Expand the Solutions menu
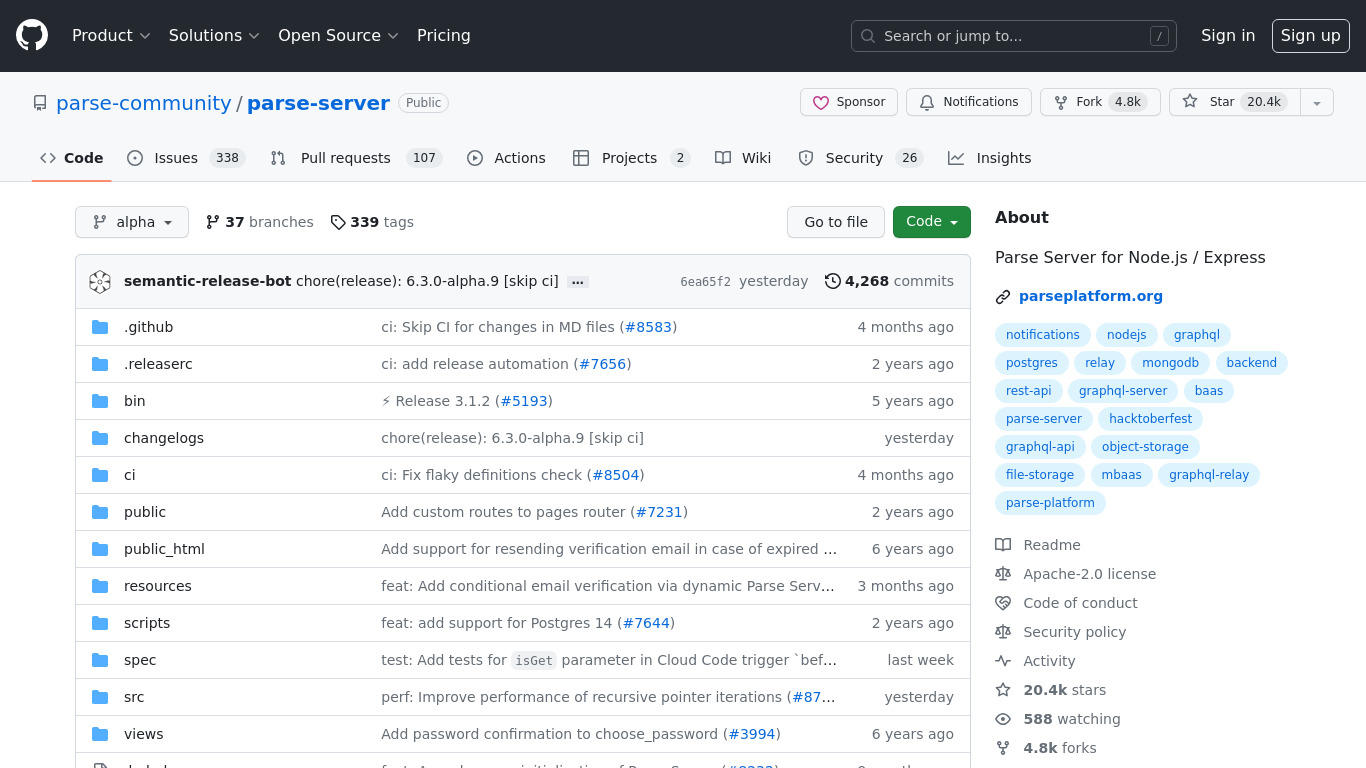Viewport: 1366px width, 768px height. click(214, 35)
